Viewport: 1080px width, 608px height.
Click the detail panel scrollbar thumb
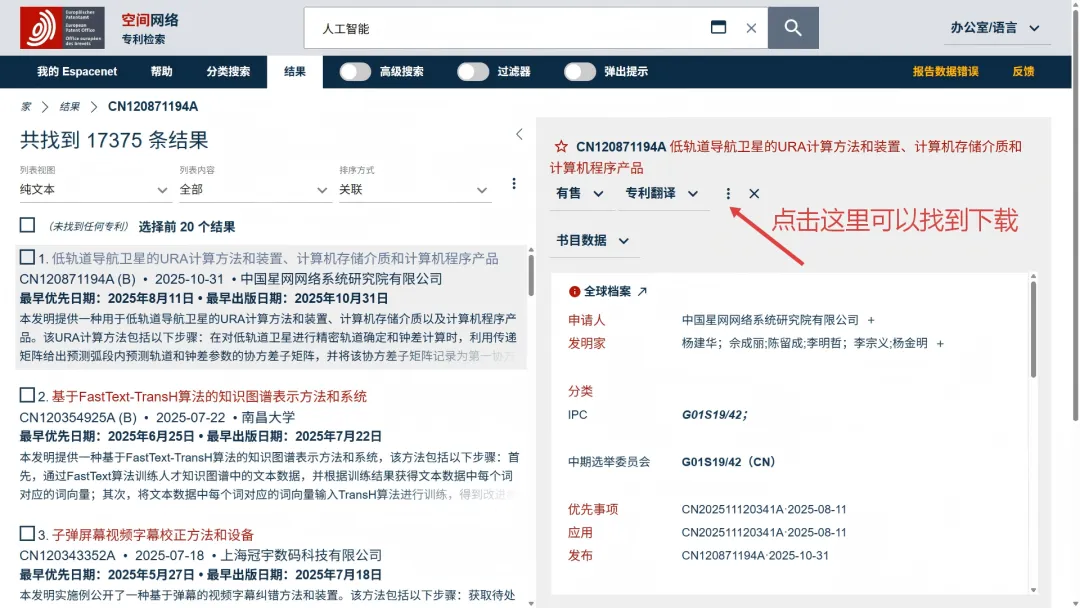tap(1033, 329)
